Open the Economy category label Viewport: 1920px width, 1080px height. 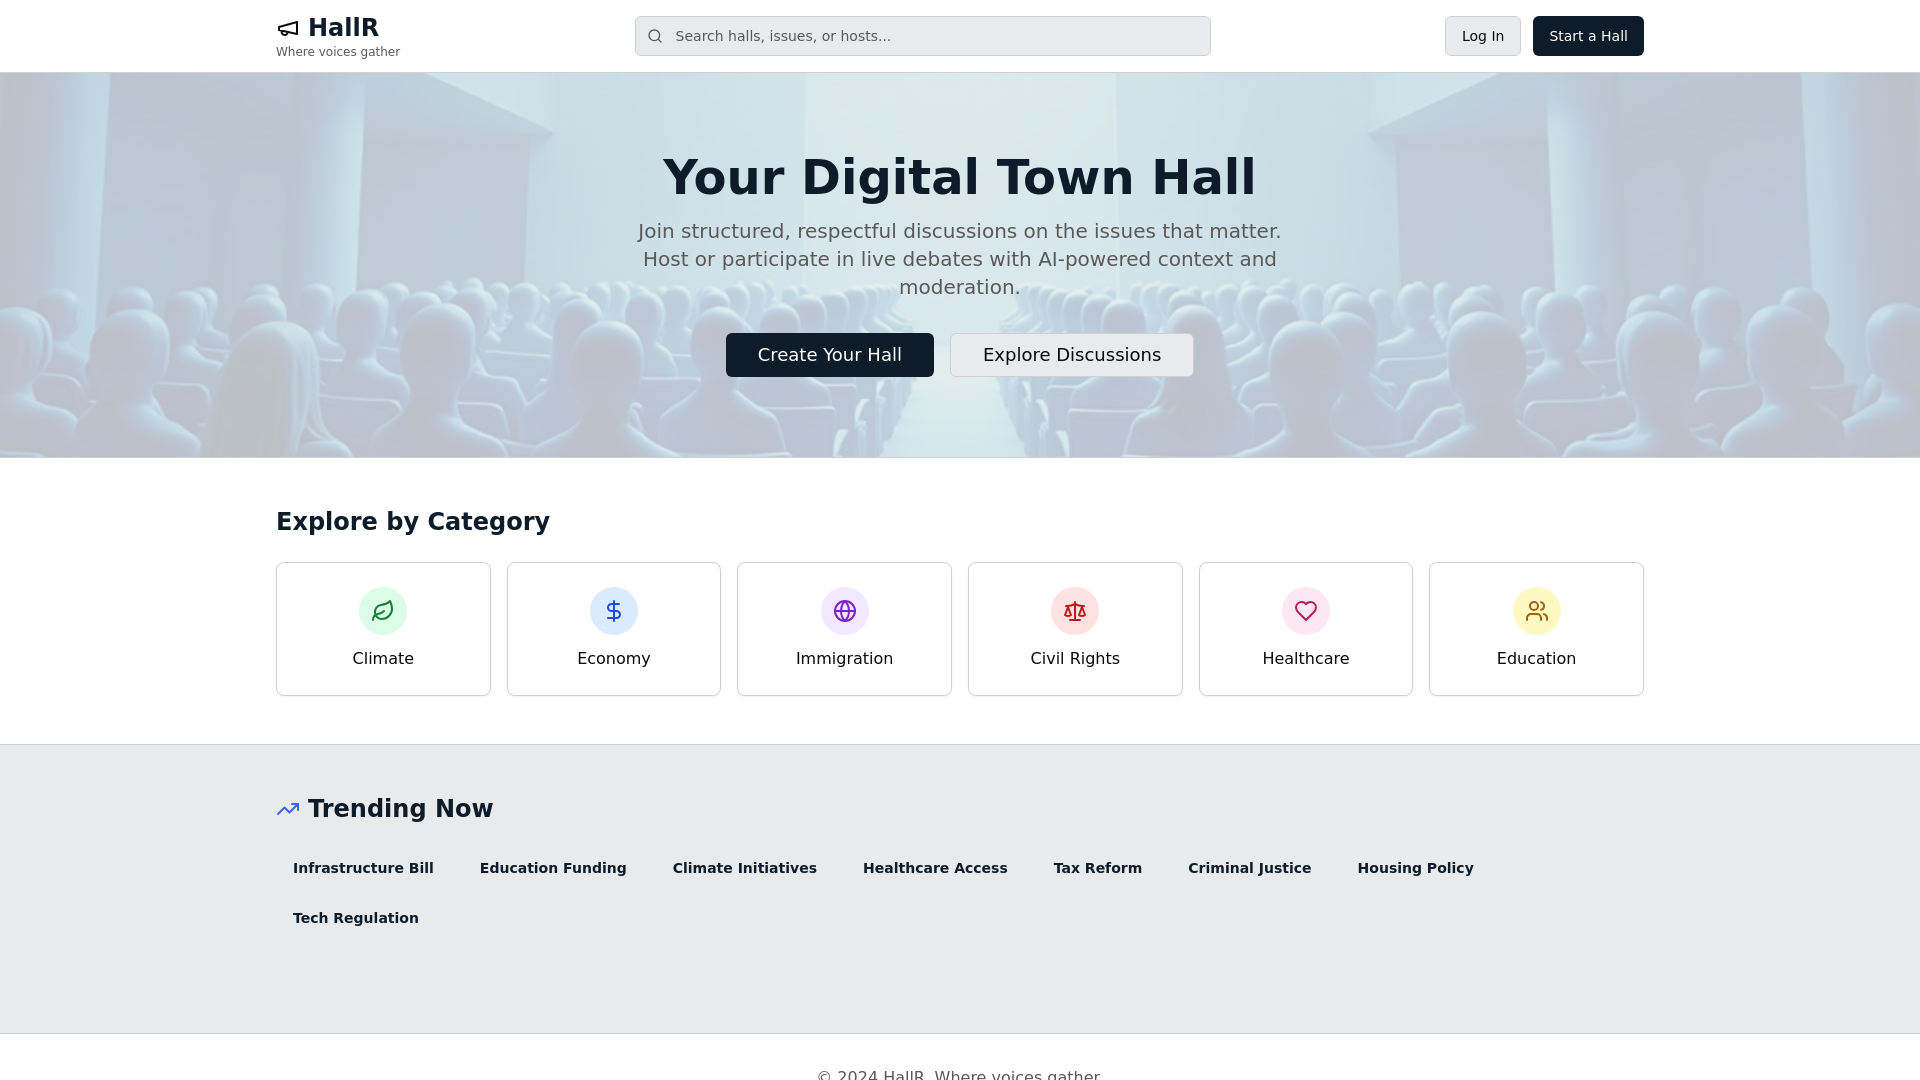point(614,658)
